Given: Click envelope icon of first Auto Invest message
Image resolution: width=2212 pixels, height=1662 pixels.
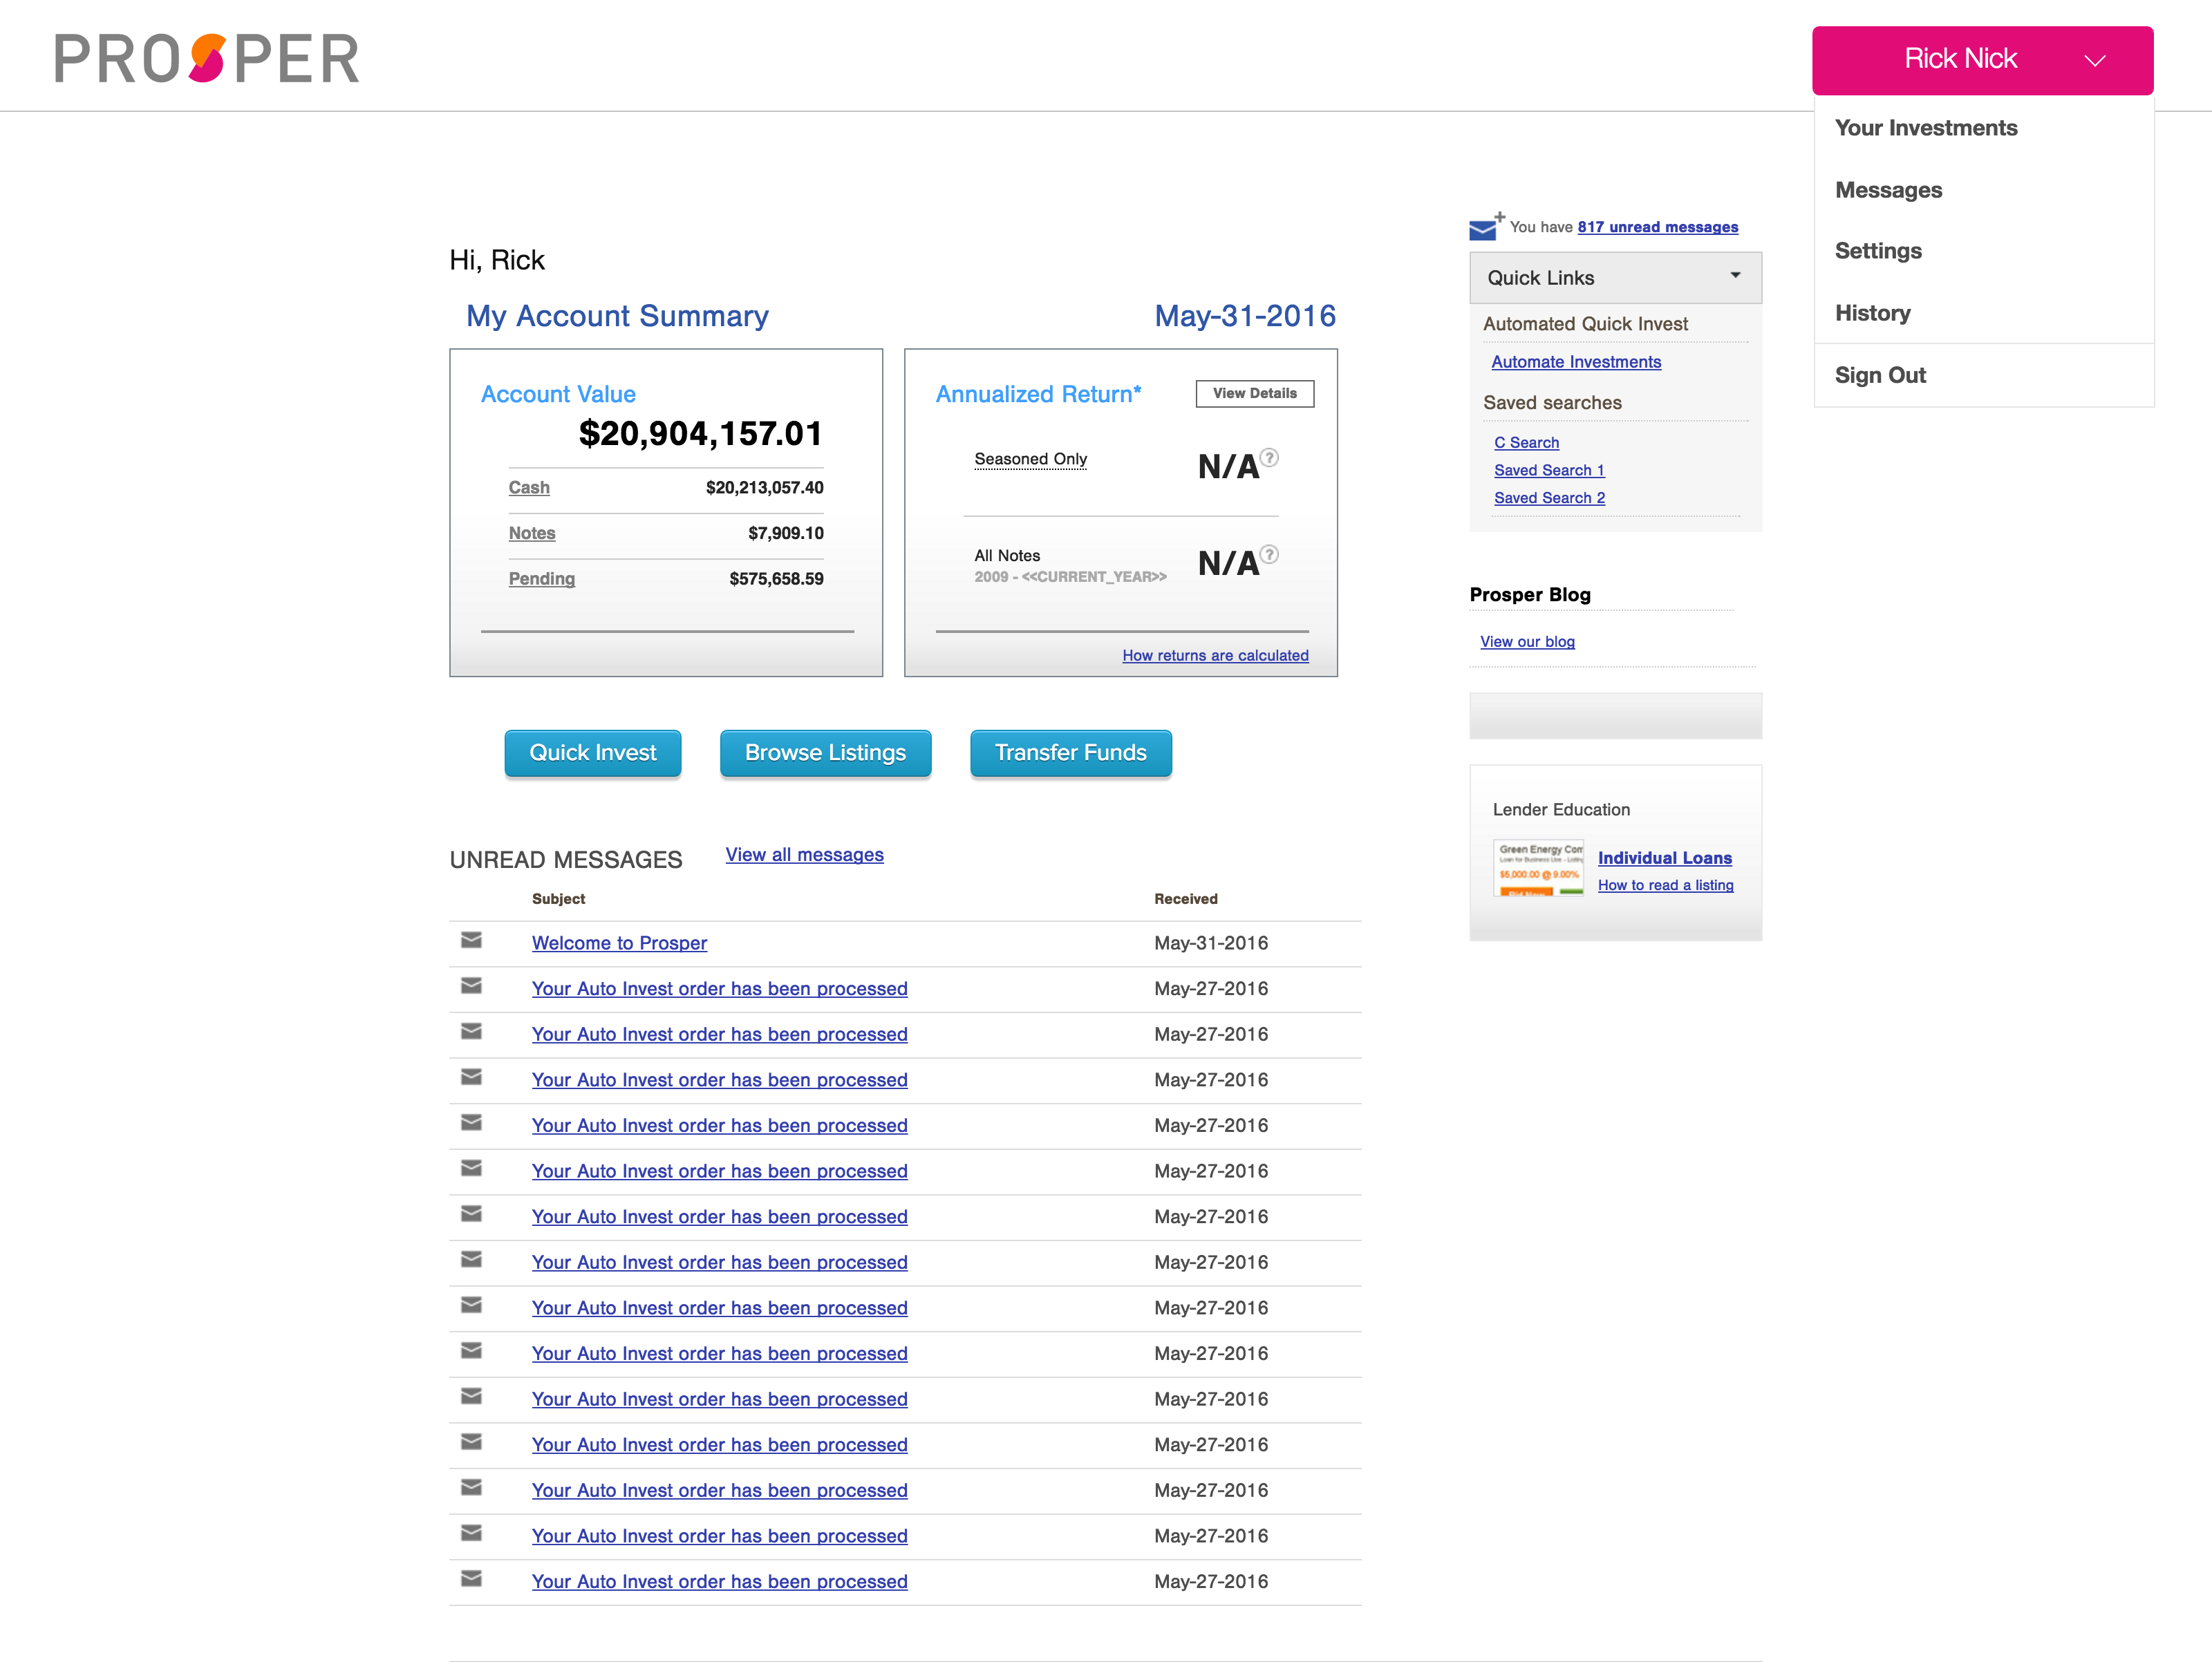Looking at the screenshot, I should (471, 986).
